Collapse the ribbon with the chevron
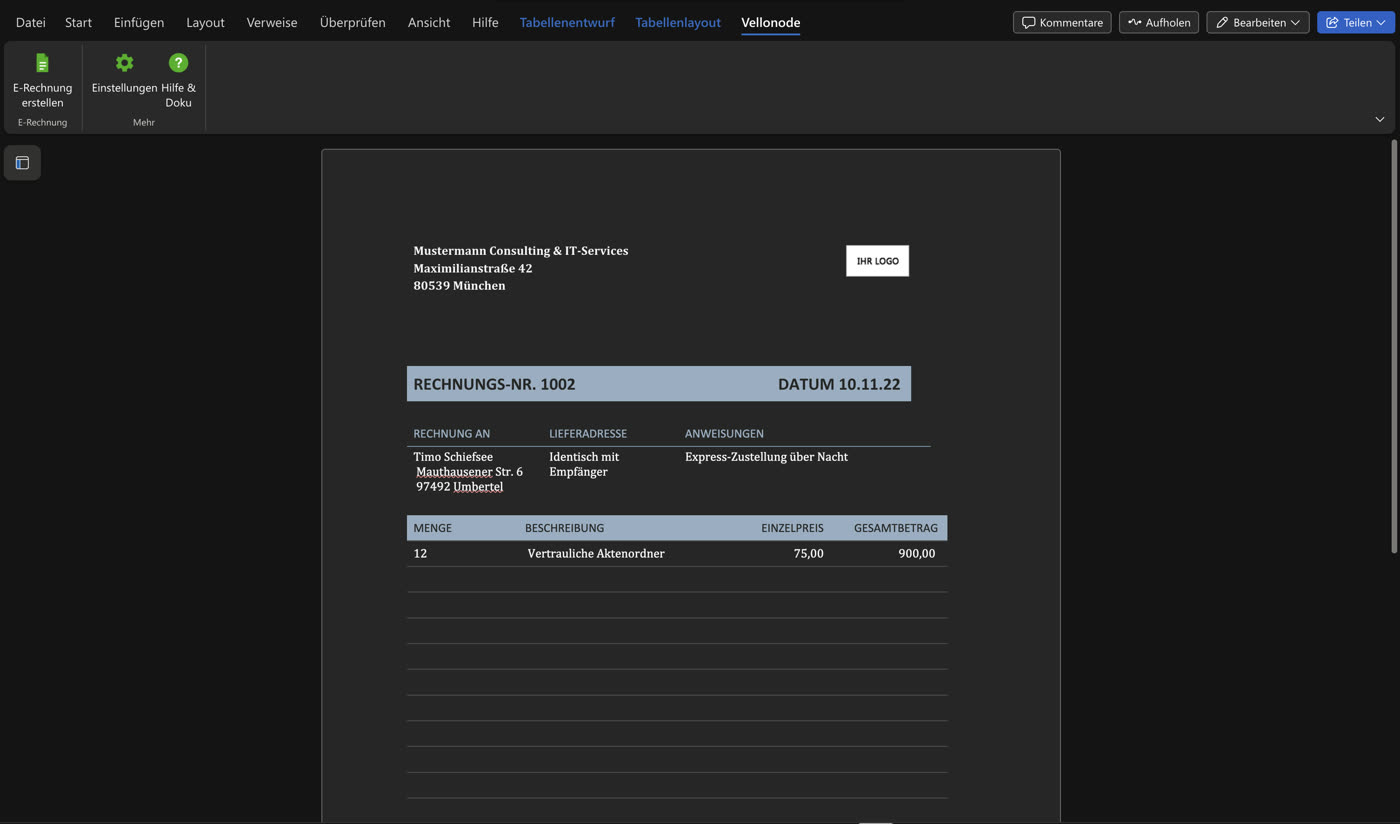1400x824 pixels. pyautogui.click(x=1380, y=120)
